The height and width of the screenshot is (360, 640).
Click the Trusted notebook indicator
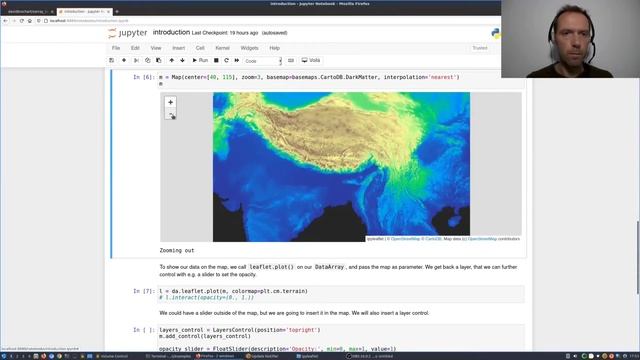tap(480, 48)
